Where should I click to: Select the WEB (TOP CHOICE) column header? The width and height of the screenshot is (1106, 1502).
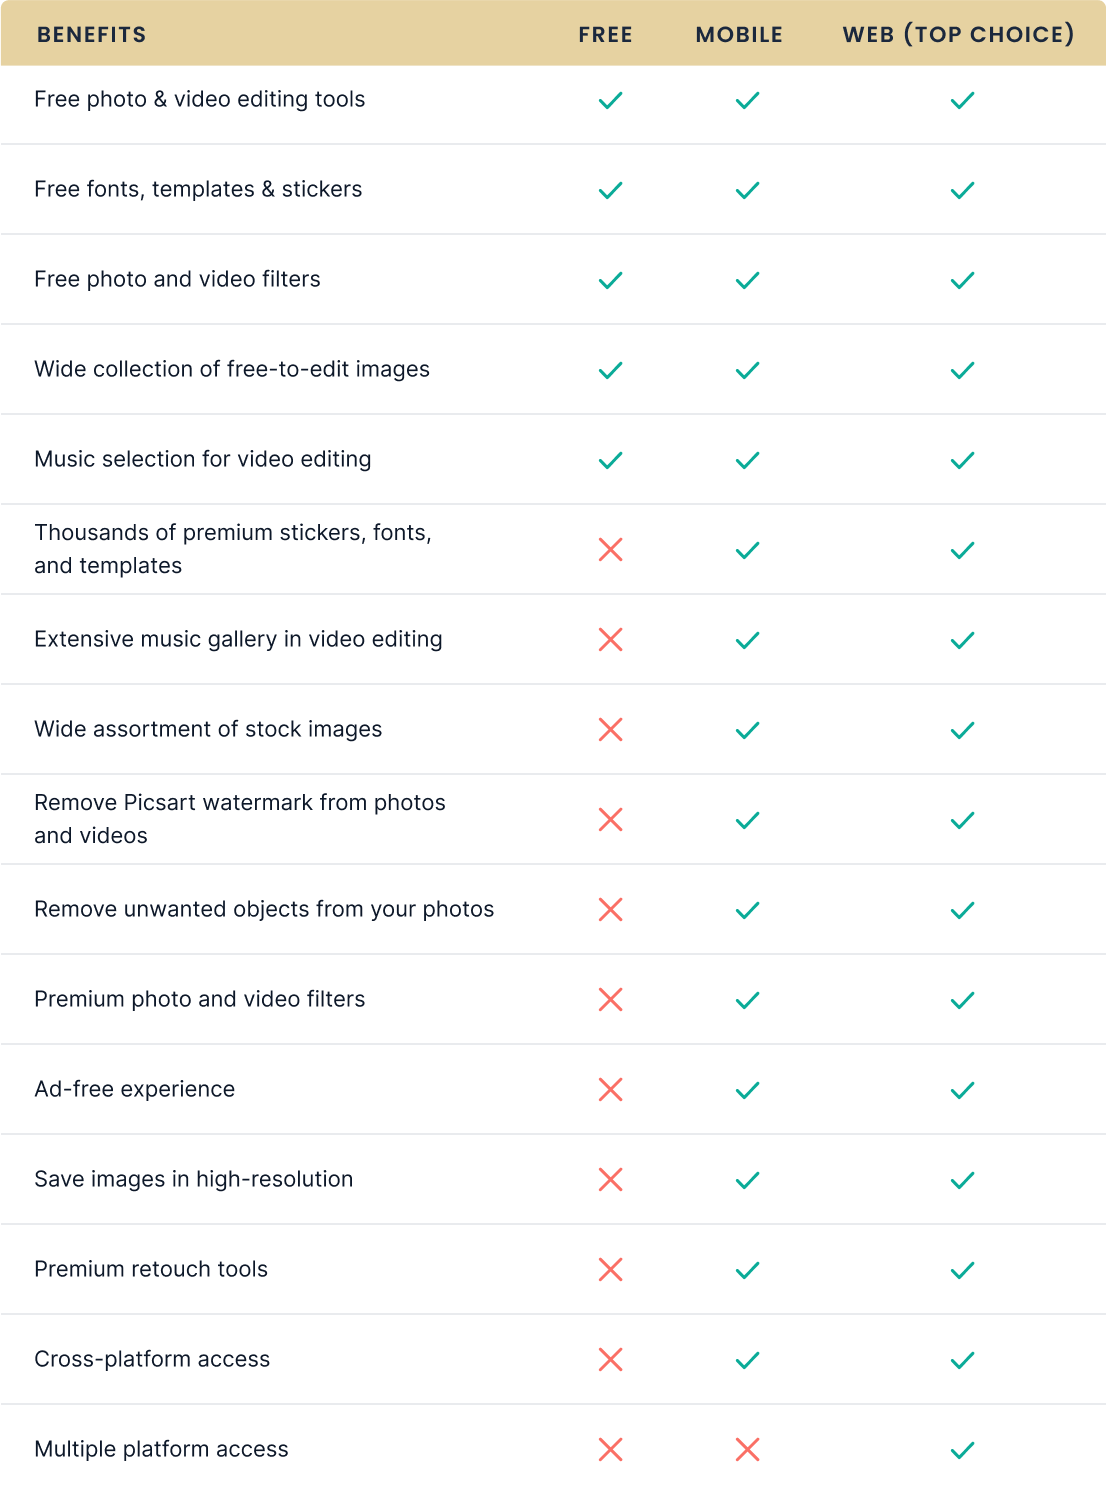(x=958, y=34)
